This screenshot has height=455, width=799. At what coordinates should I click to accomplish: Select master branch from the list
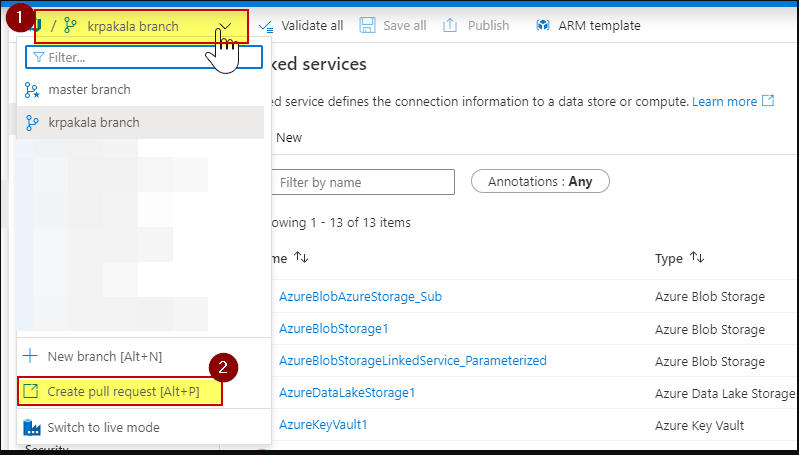[140, 90]
